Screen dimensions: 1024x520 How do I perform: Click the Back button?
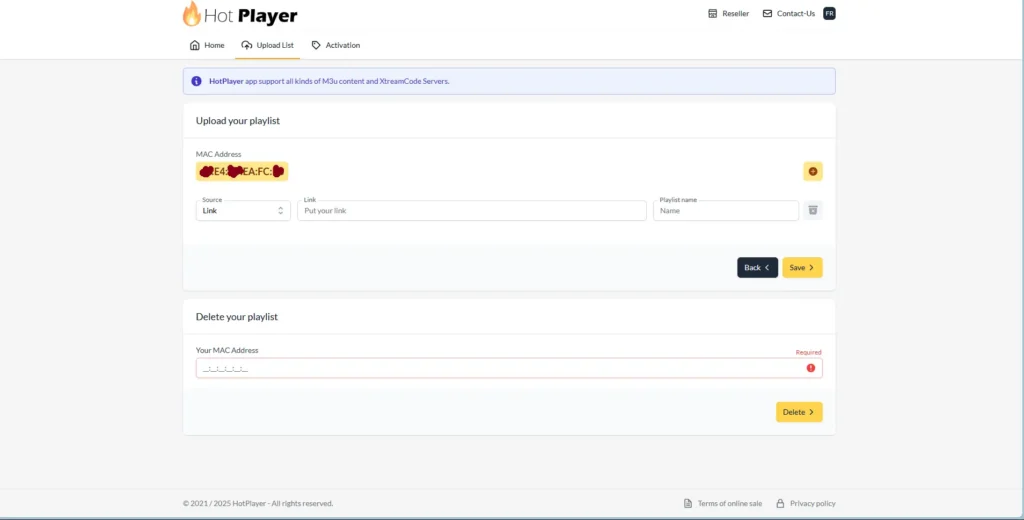point(758,267)
